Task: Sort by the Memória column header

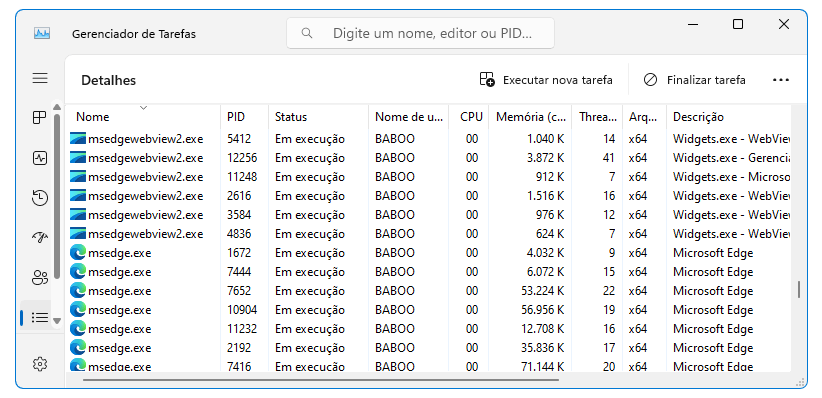Action: 530,117
